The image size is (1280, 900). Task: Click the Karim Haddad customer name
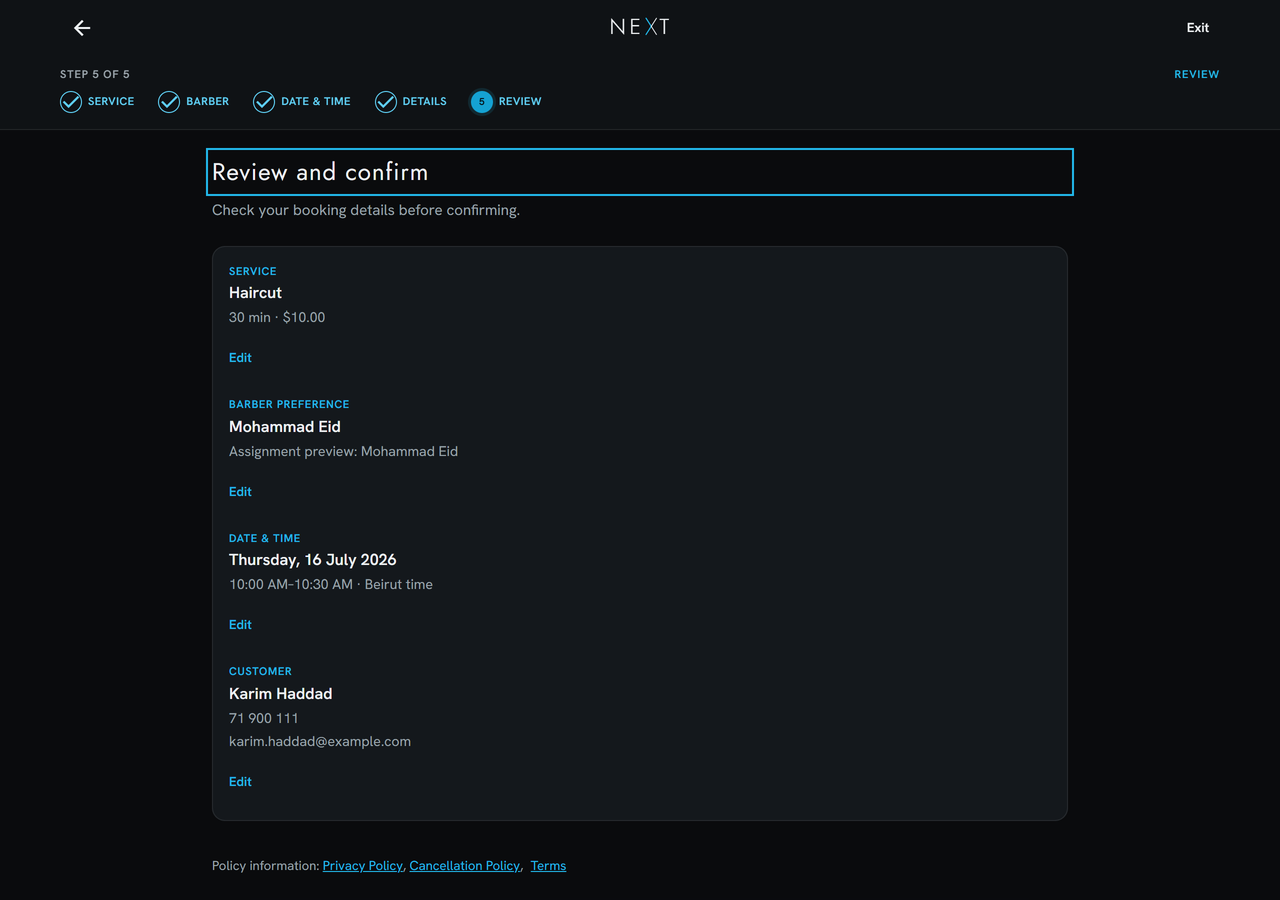coord(280,694)
